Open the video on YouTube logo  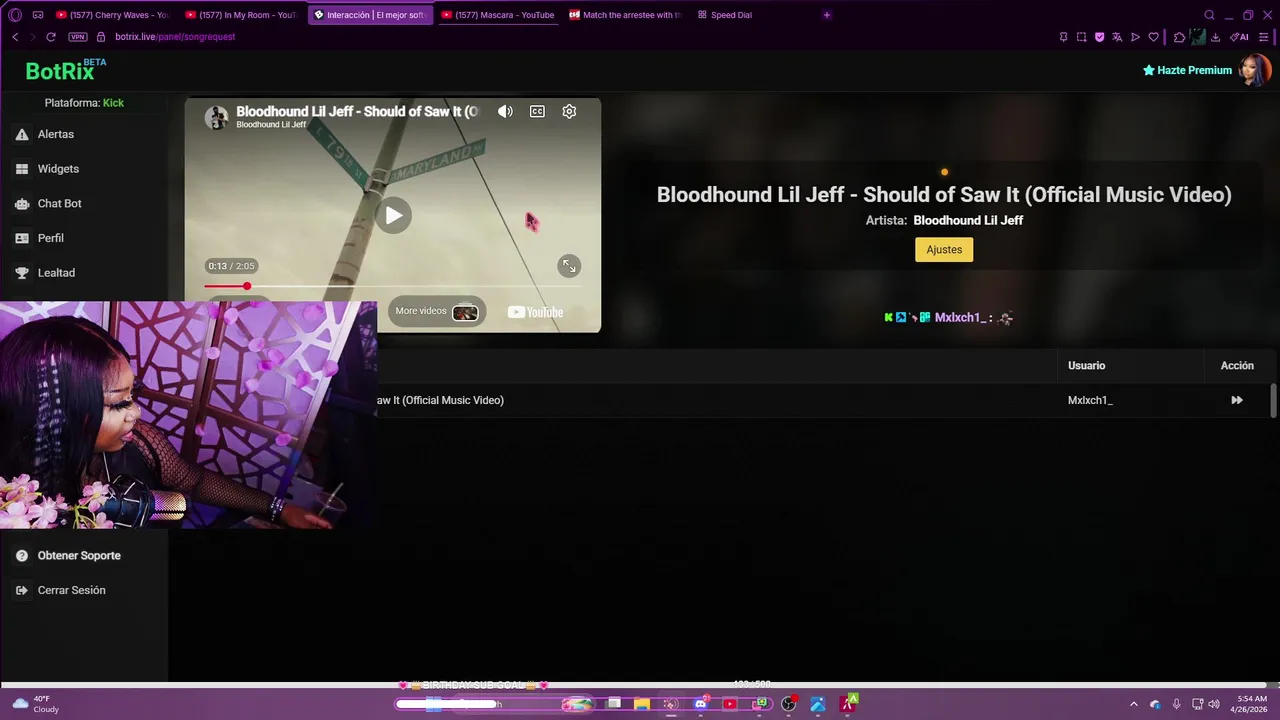pyautogui.click(x=535, y=312)
